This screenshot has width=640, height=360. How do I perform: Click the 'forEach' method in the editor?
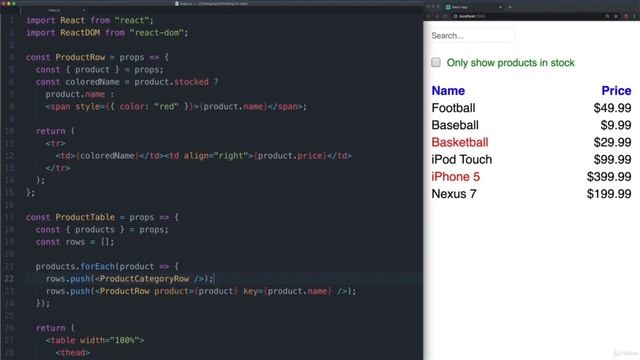click(97, 267)
